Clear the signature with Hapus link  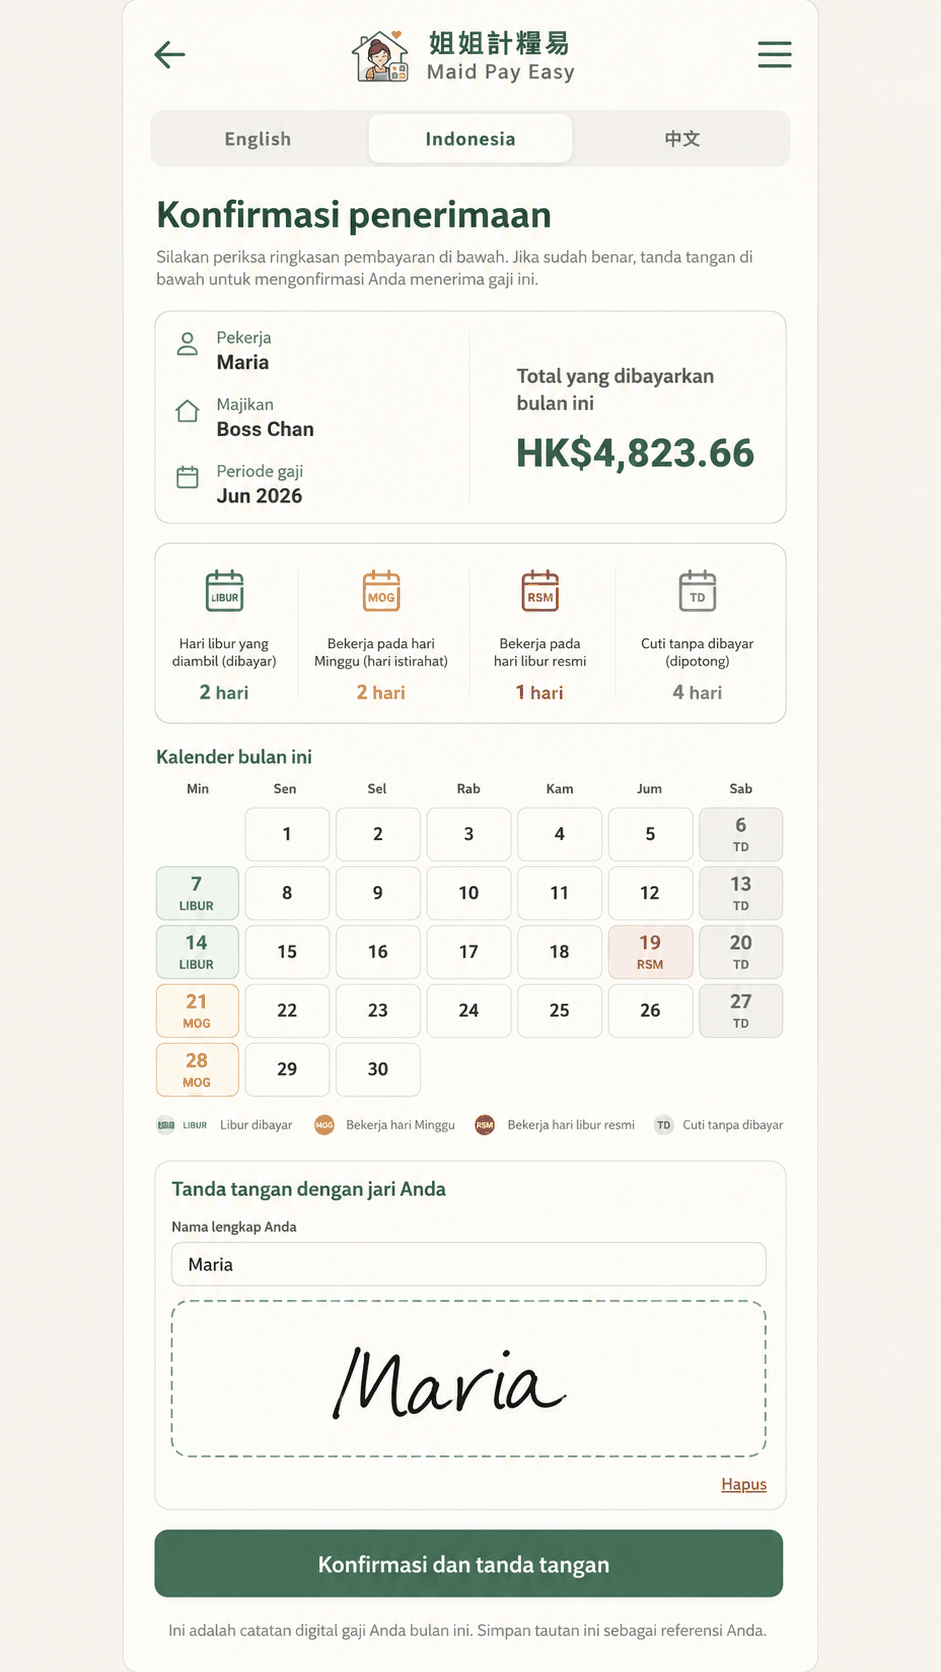pyautogui.click(x=744, y=1484)
